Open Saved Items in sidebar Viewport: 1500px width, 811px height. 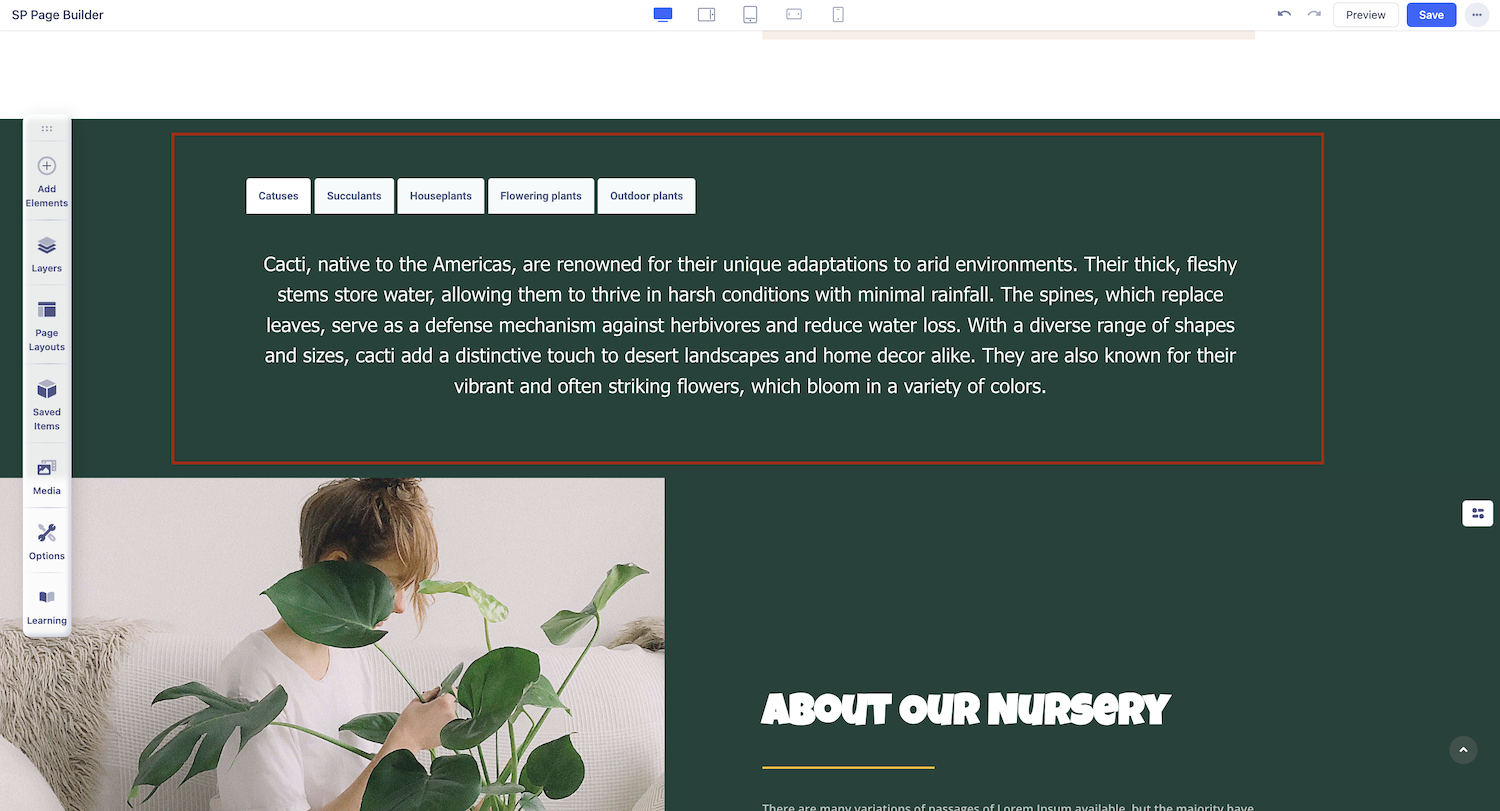click(47, 405)
